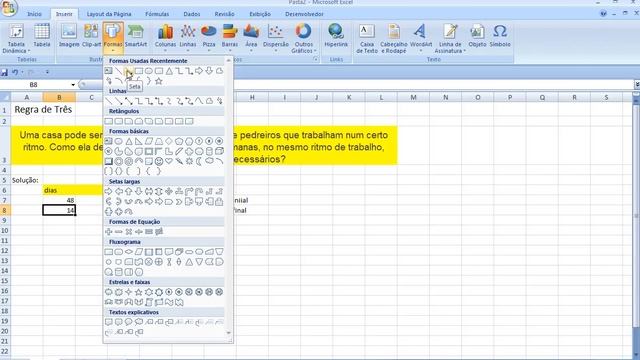The width and height of the screenshot is (640, 360).
Task: Pick the smiley face basic shape
Action: [x=159, y=161]
